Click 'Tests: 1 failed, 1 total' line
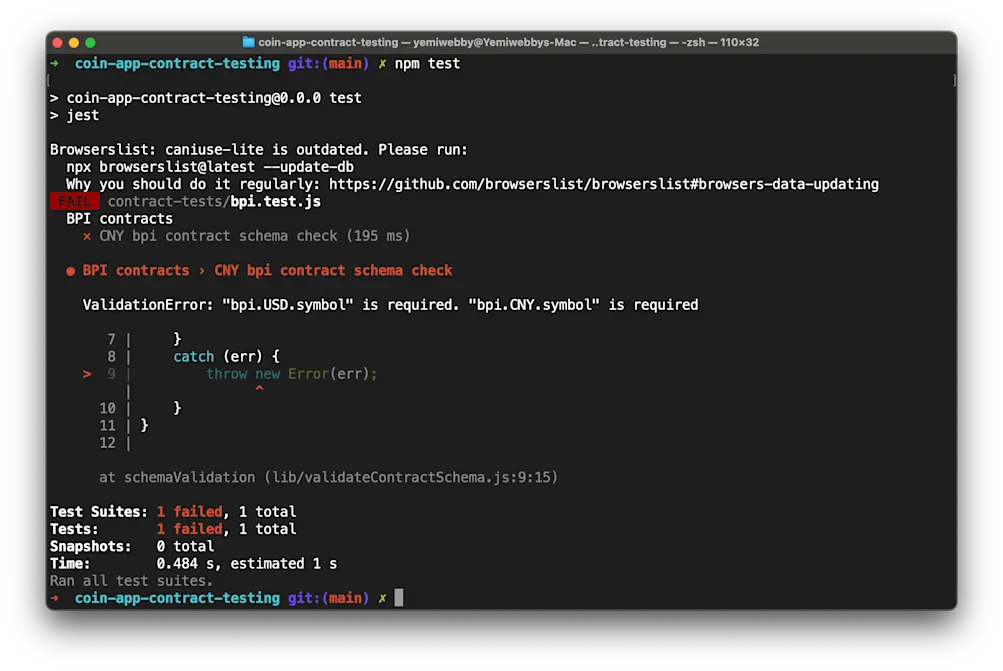The height and width of the screenshot is (671, 1003). 173,529
